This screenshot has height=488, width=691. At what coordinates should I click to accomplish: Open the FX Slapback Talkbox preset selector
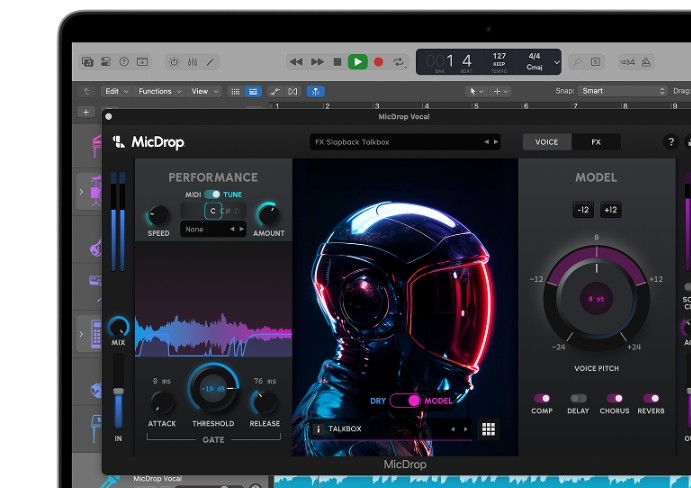click(x=405, y=142)
